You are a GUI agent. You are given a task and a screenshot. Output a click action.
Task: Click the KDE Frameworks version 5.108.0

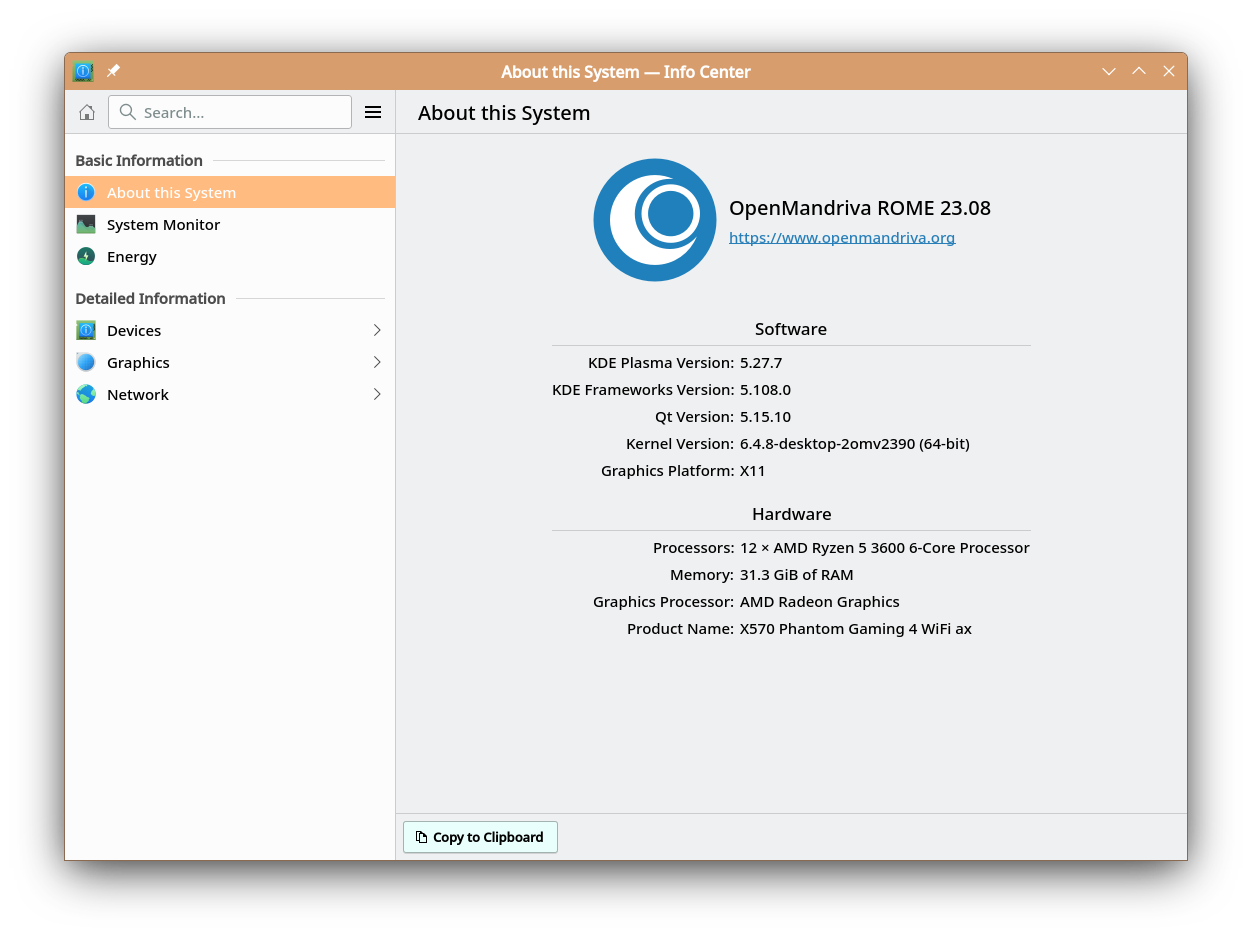point(765,389)
